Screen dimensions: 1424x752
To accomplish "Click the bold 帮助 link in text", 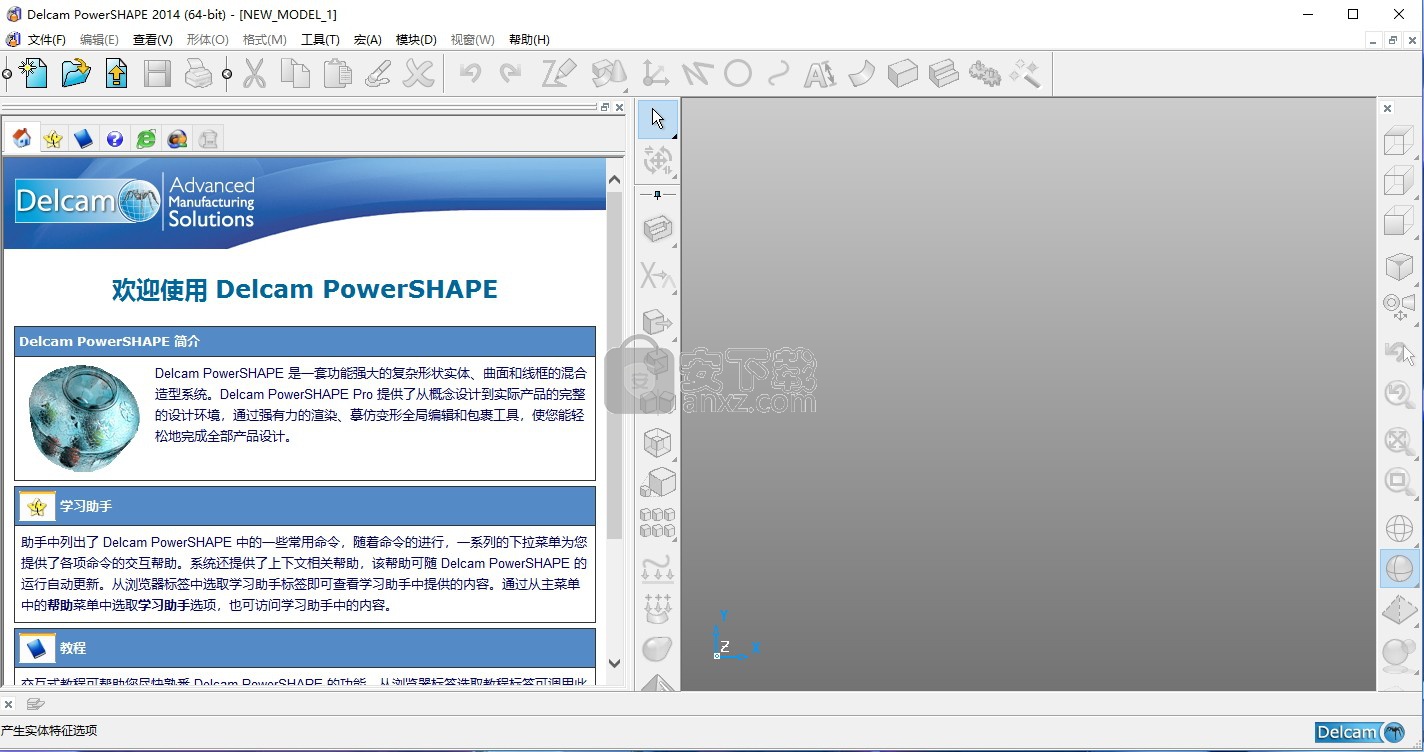I will point(60,605).
